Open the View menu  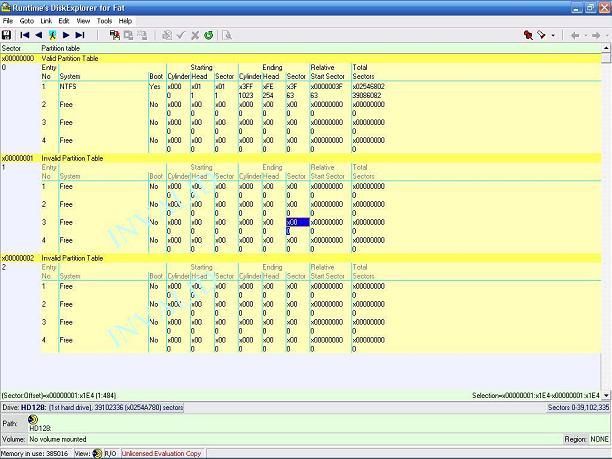tap(83, 21)
